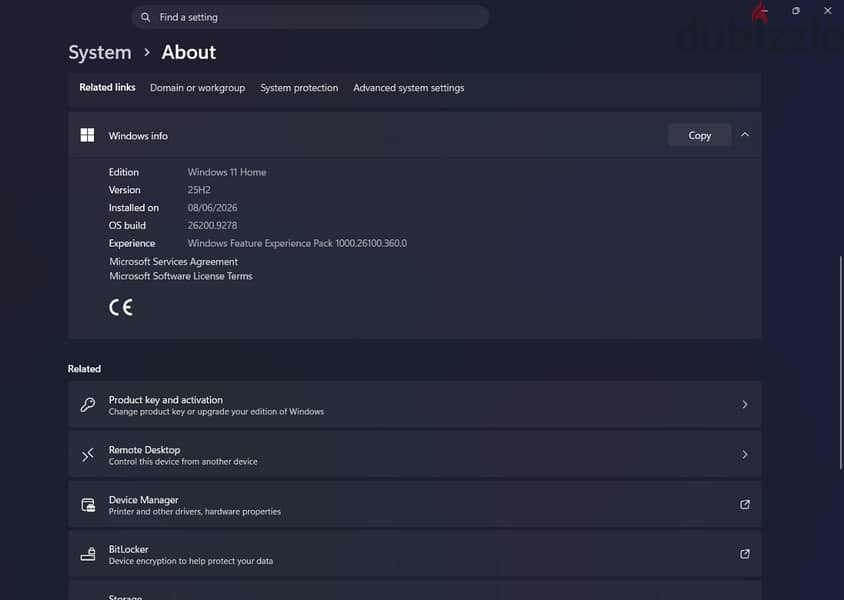Select OS build 26200.9278 value

click(213, 225)
